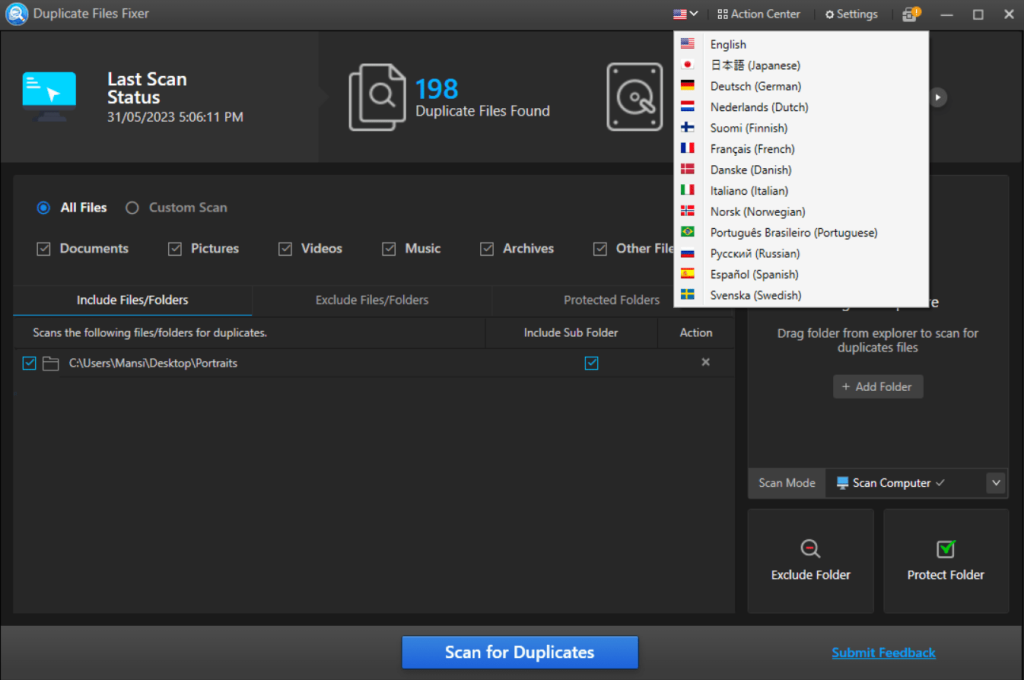Toggle the Pictures checkbox
This screenshot has height=680, width=1024.
(x=174, y=249)
